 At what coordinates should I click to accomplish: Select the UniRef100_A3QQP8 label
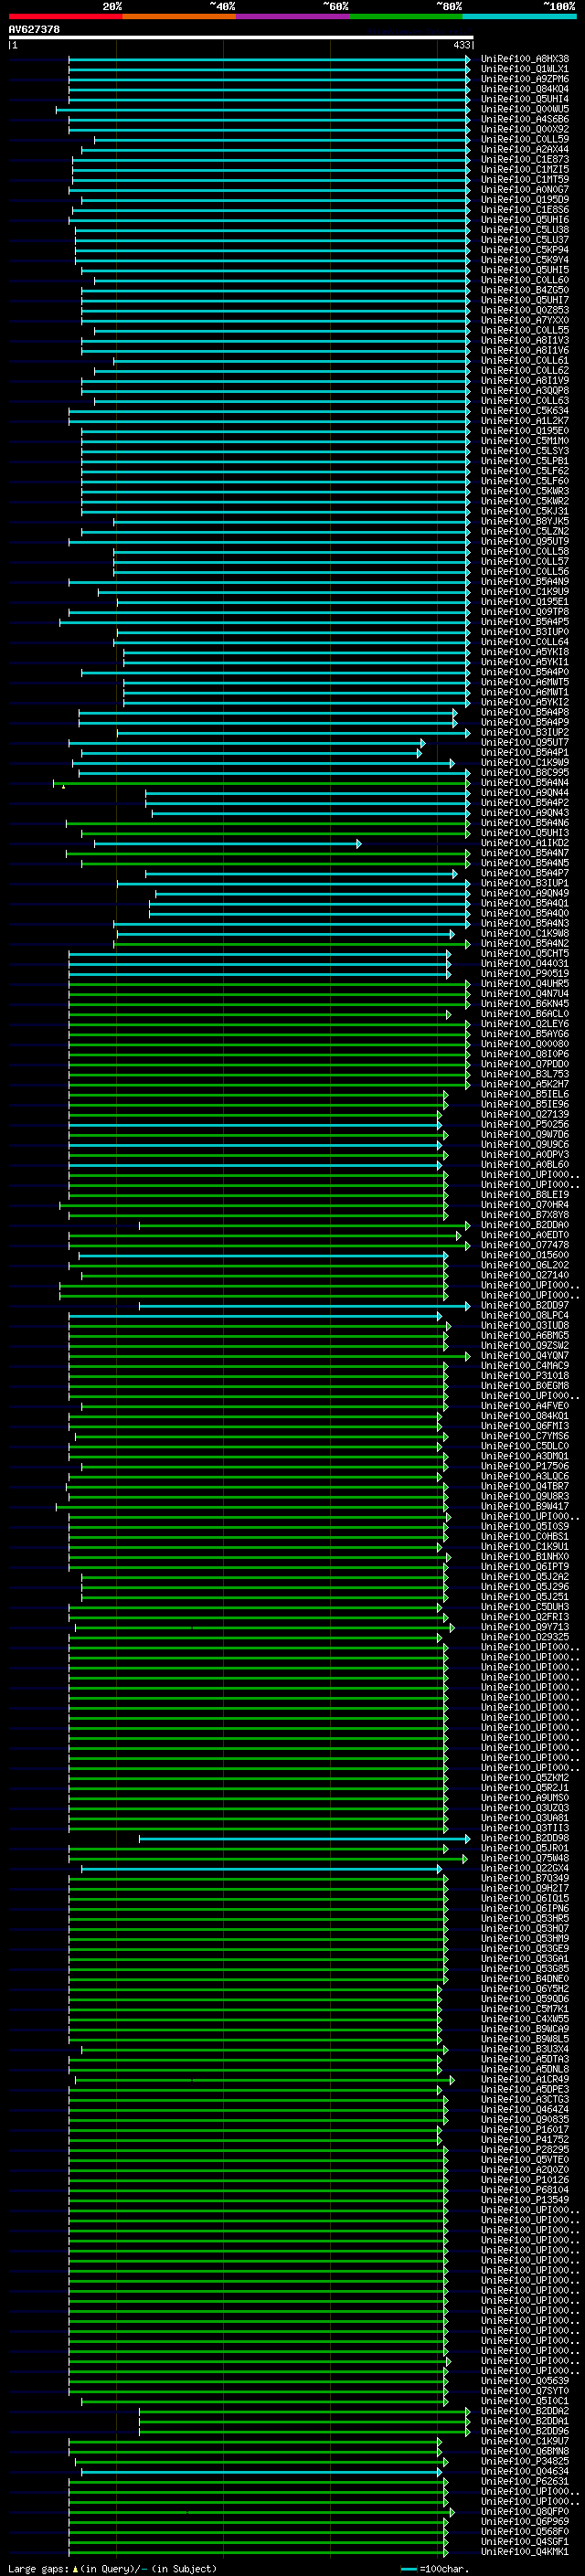coord(524,391)
